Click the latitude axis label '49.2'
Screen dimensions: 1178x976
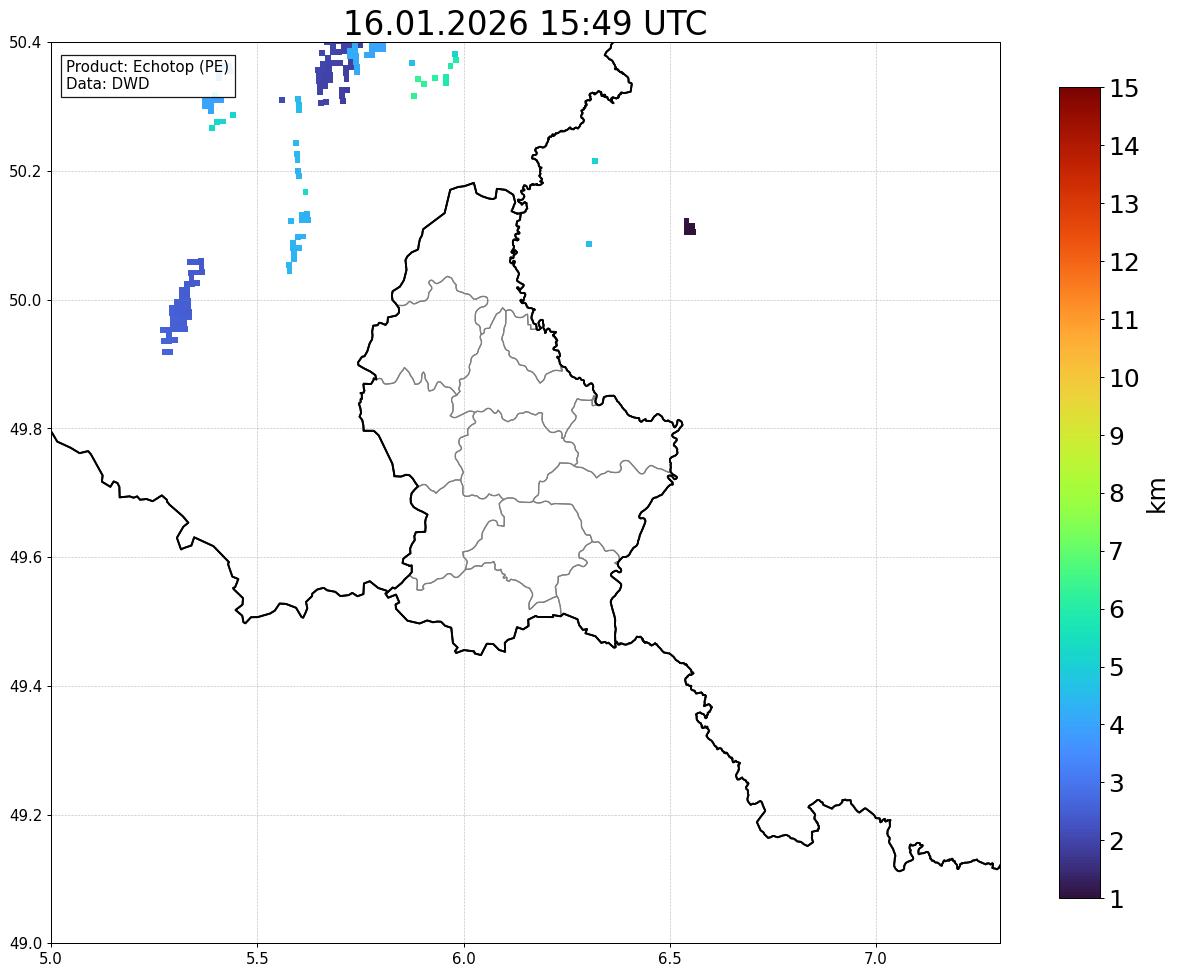tap(25, 815)
